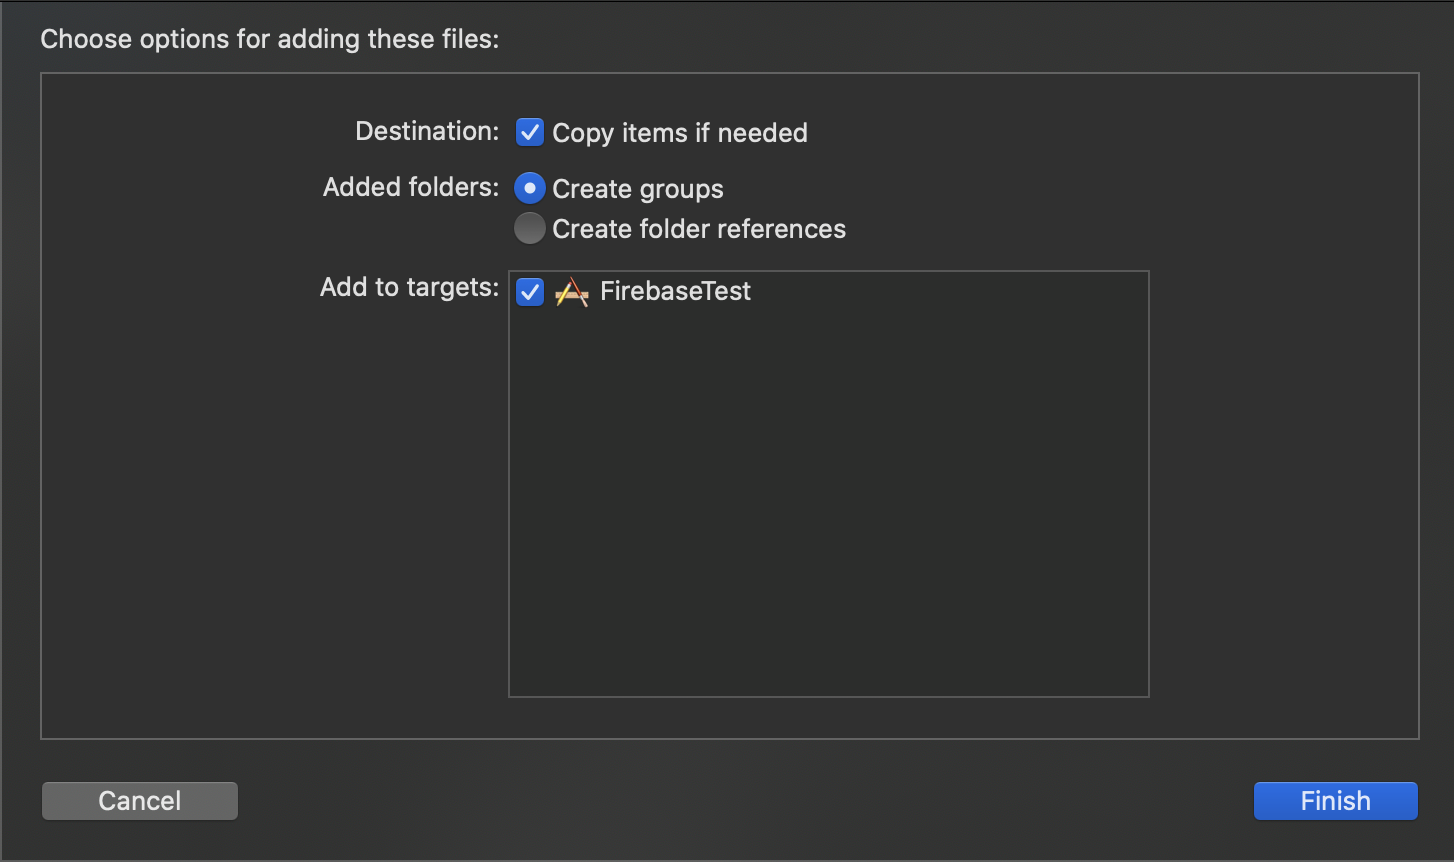Select the Create groups radio button
The width and height of the screenshot is (1454, 862).
(529, 188)
